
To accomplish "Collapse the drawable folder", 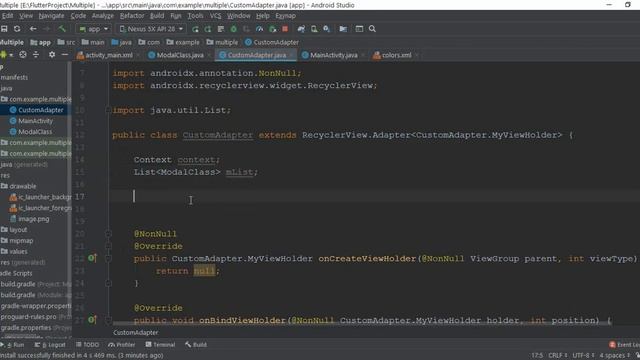I will 18,186.
